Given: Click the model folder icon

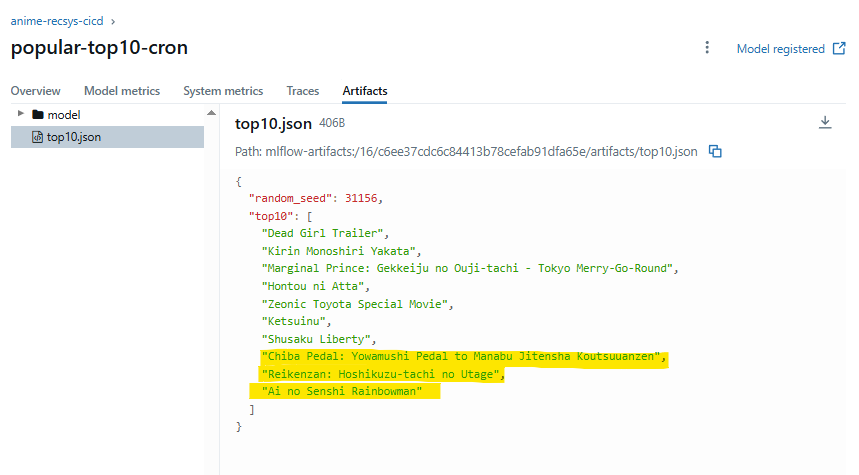Looking at the screenshot, I should (38, 115).
